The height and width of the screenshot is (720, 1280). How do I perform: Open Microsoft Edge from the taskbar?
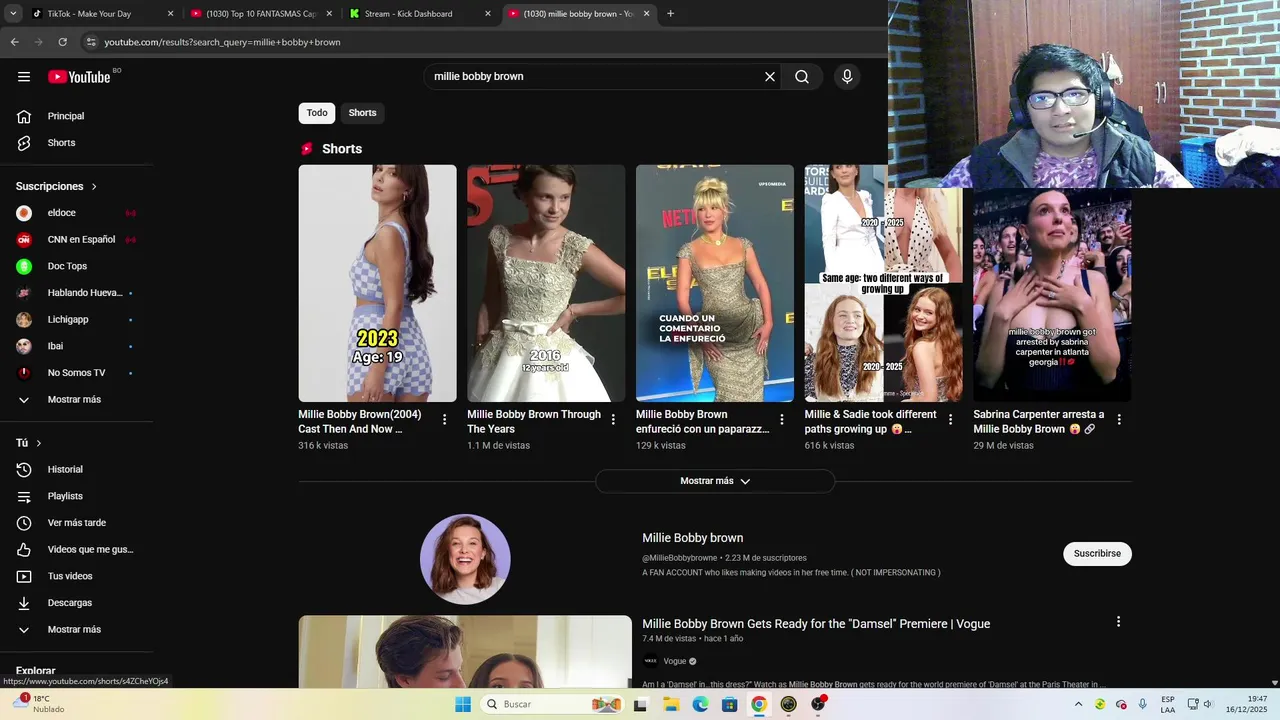pyautogui.click(x=701, y=704)
